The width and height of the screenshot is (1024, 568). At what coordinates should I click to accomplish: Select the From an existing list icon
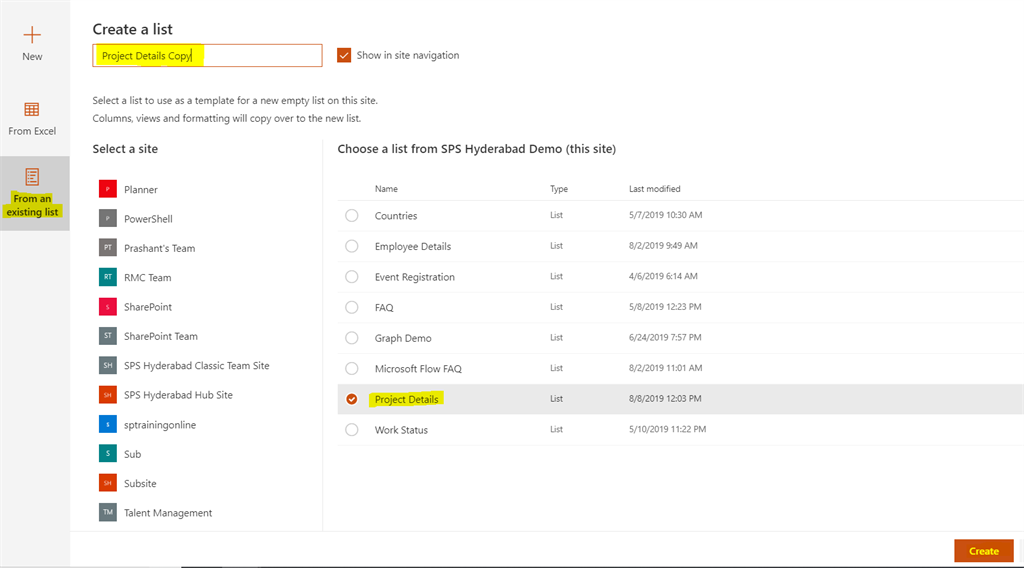32,177
